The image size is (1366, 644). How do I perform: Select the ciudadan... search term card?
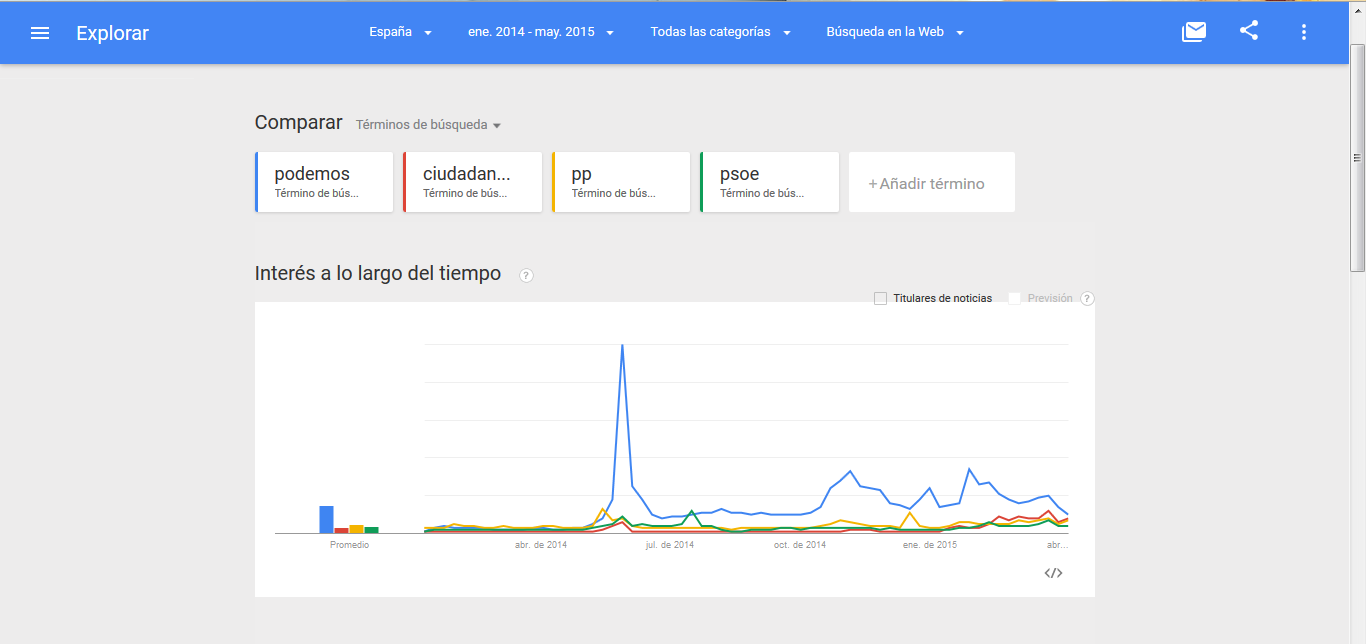coord(472,182)
